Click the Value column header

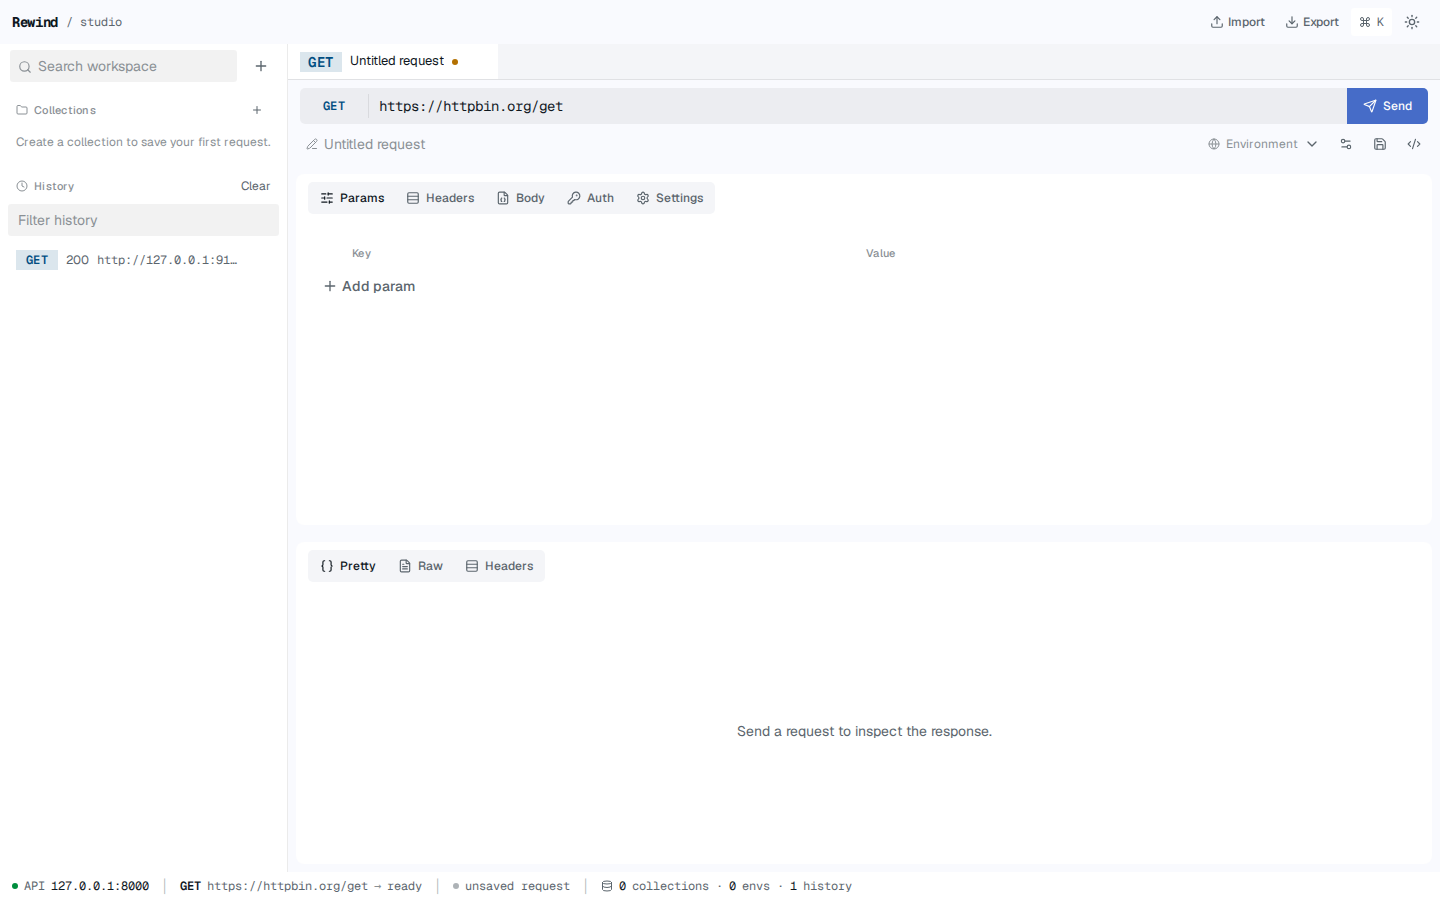tap(880, 254)
